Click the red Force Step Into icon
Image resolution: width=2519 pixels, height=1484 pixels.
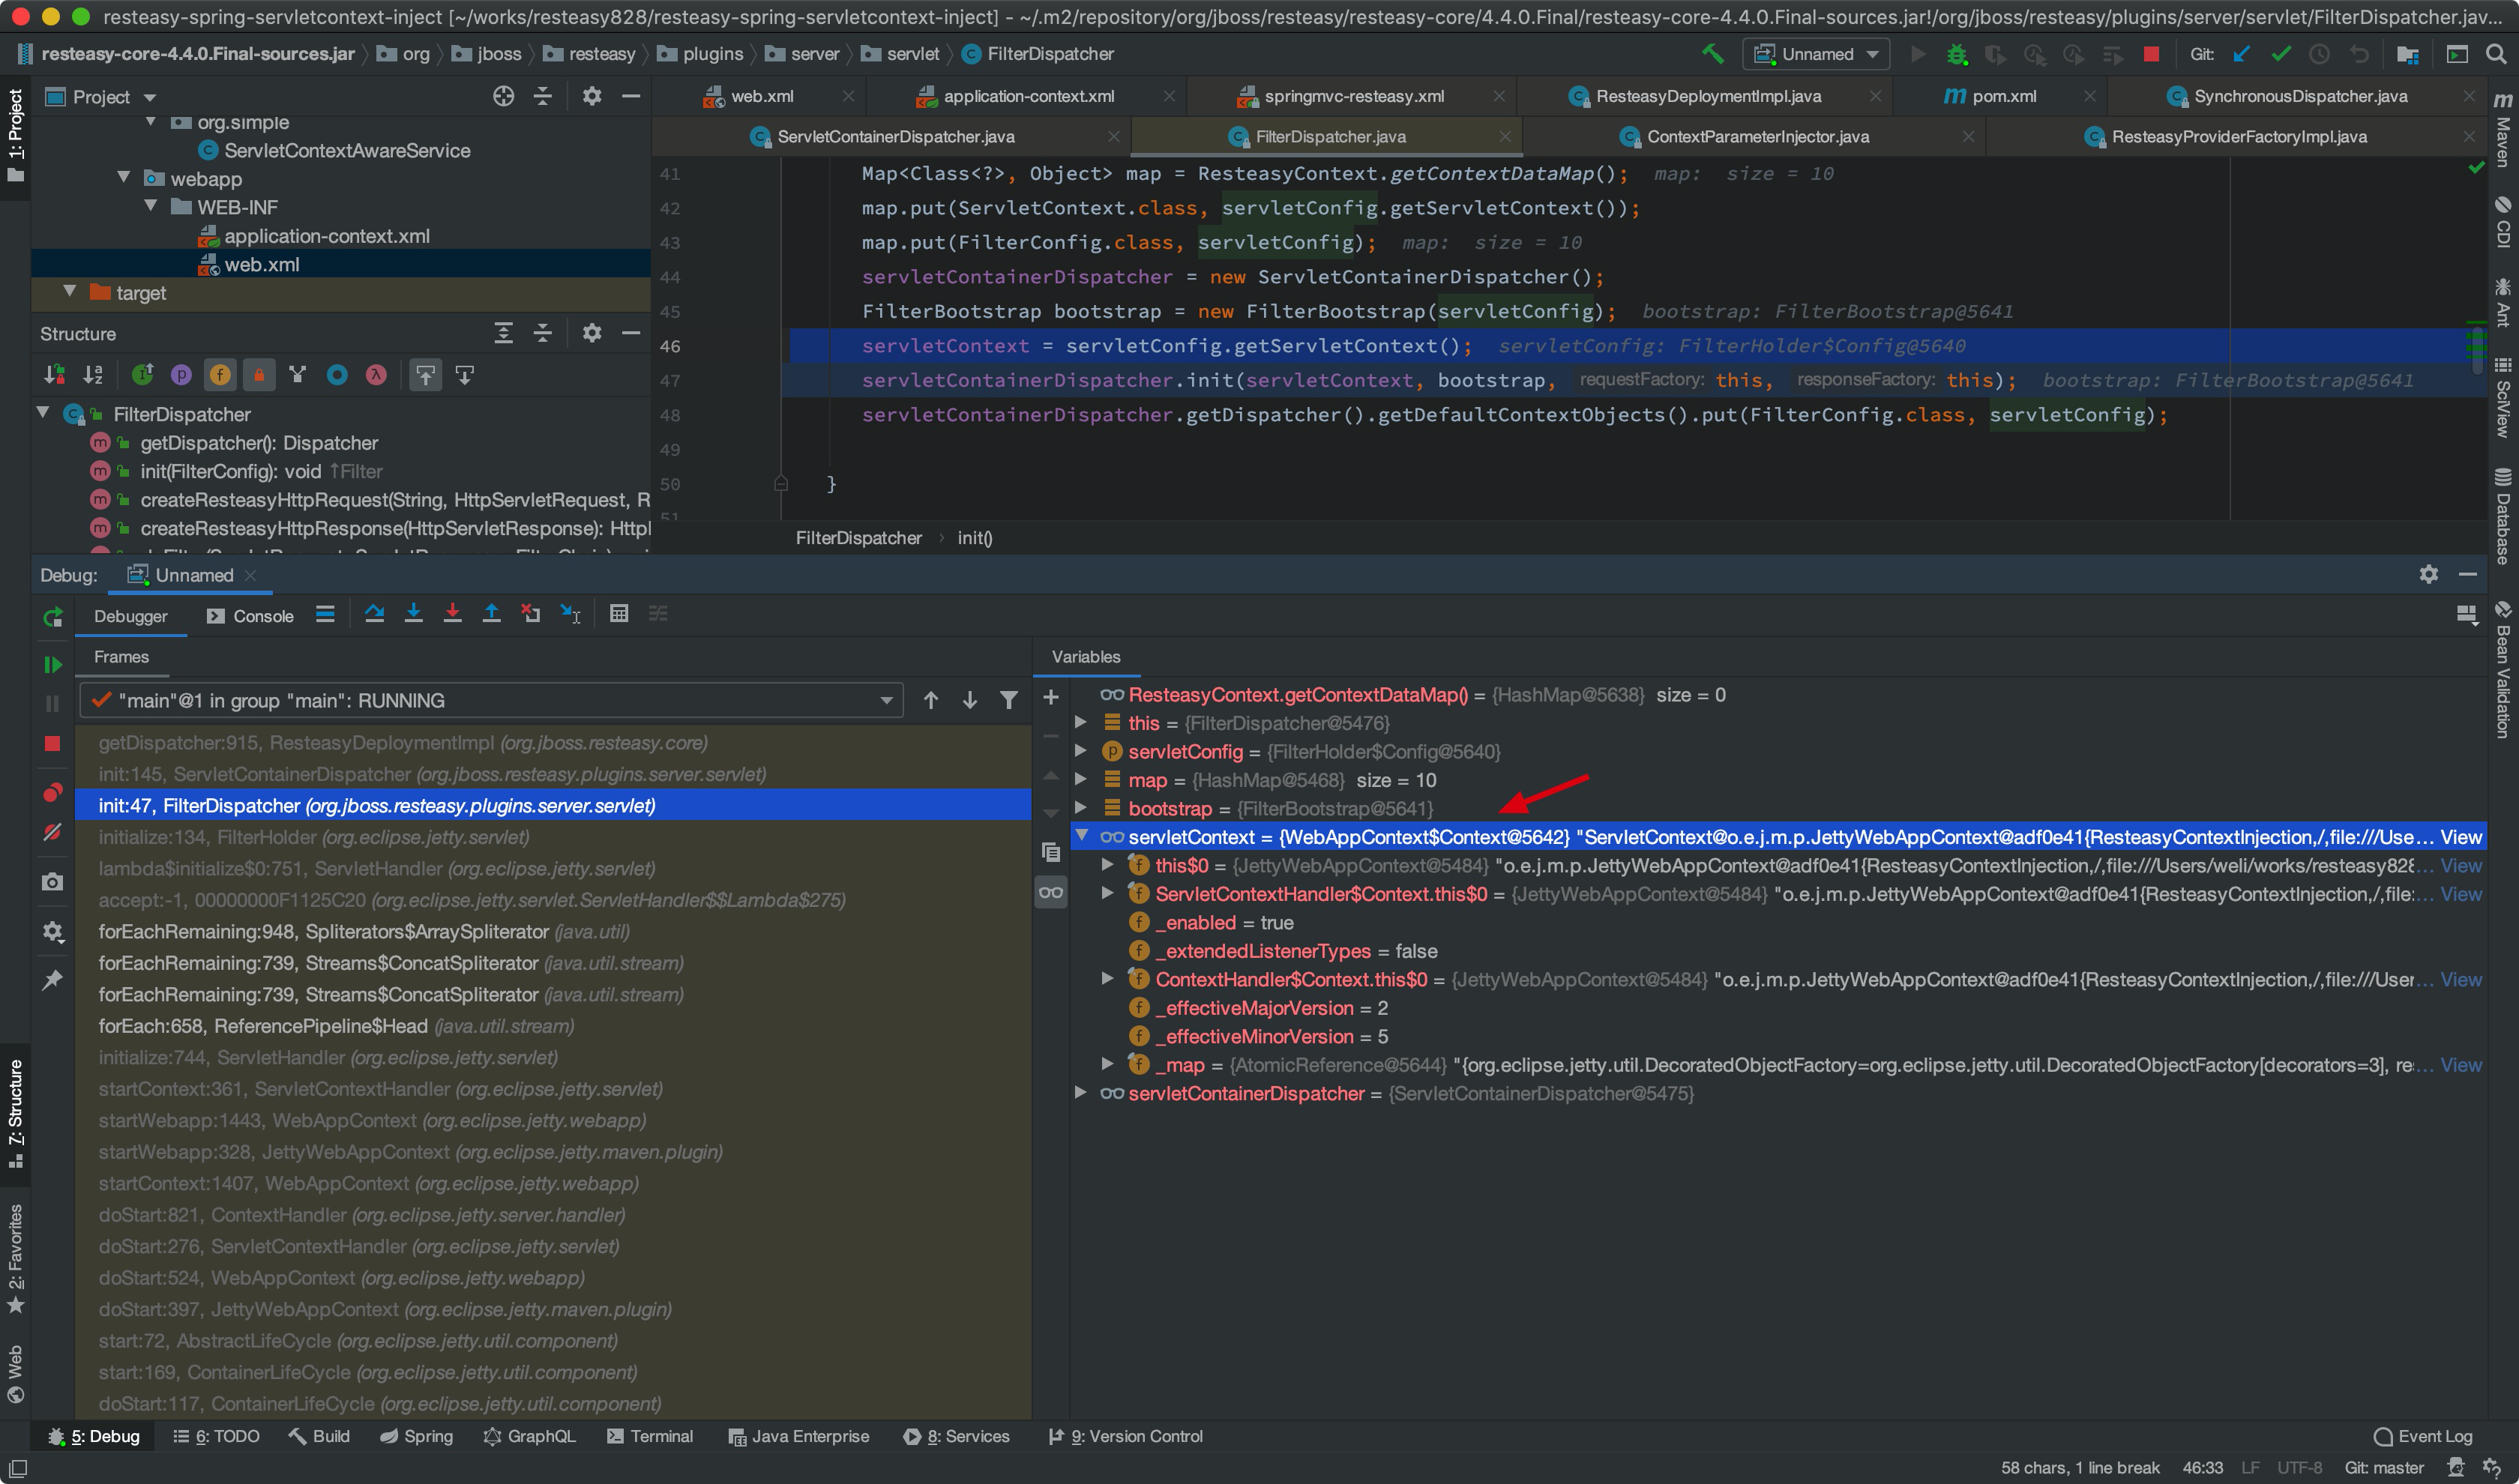(452, 614)
